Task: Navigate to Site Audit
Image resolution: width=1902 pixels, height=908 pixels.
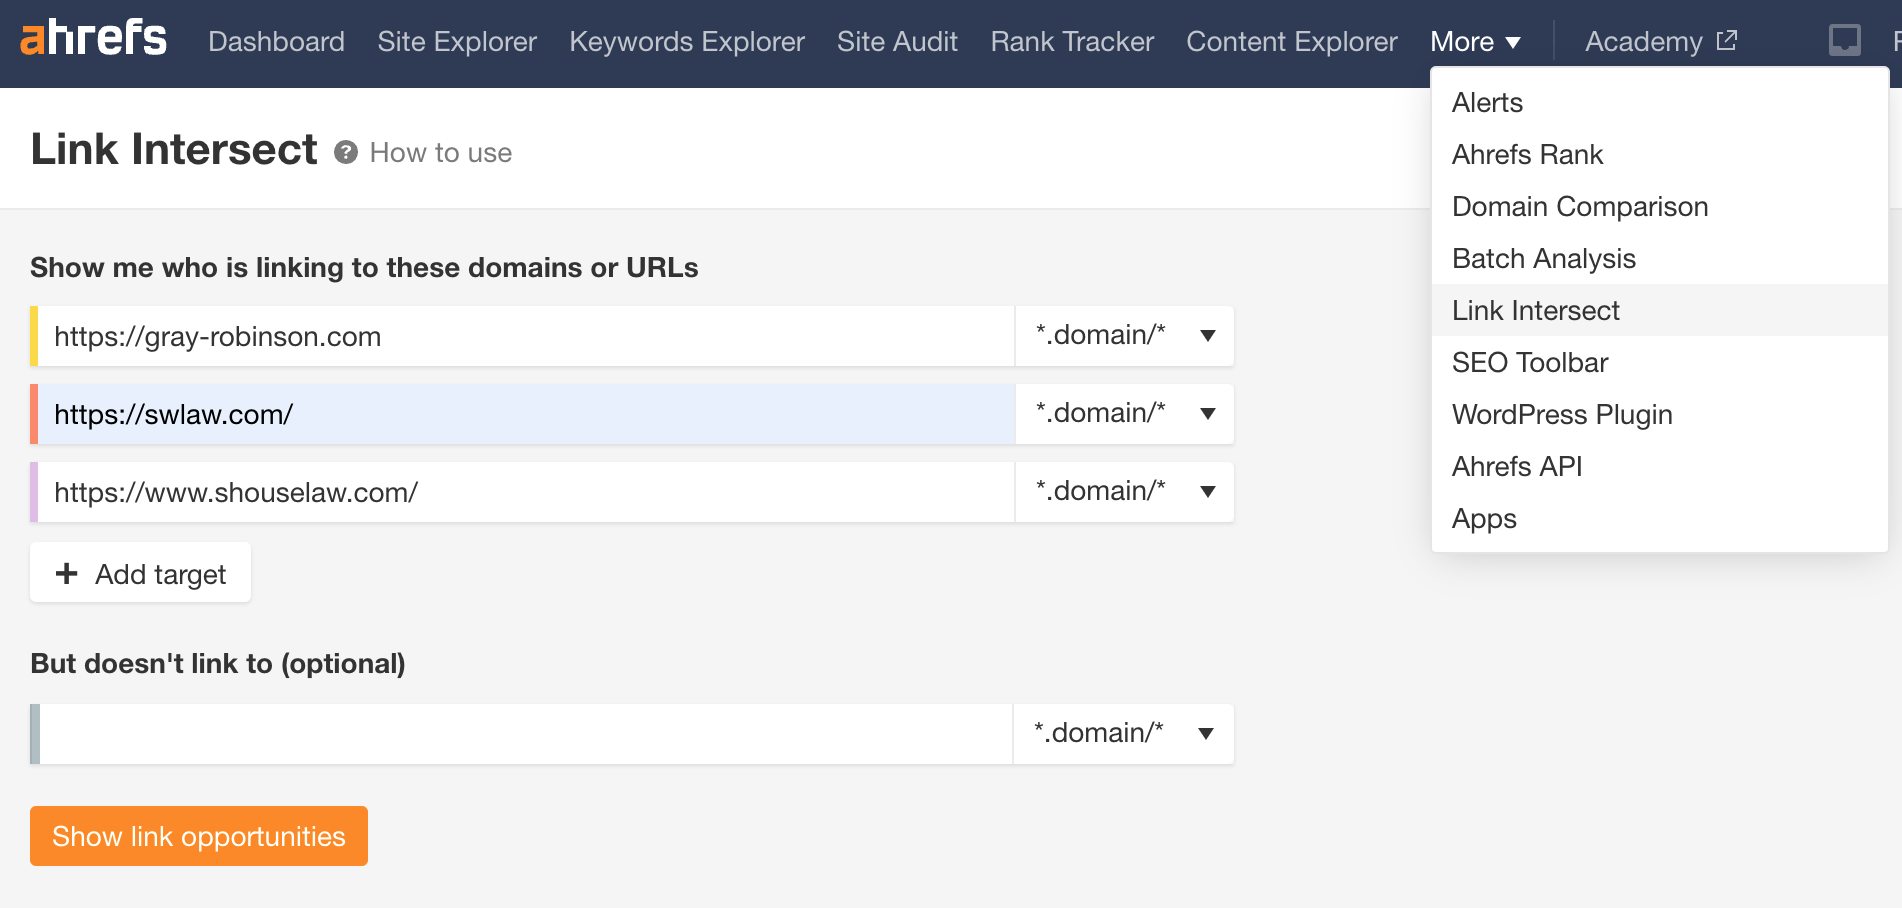Action: pos(897,42)
